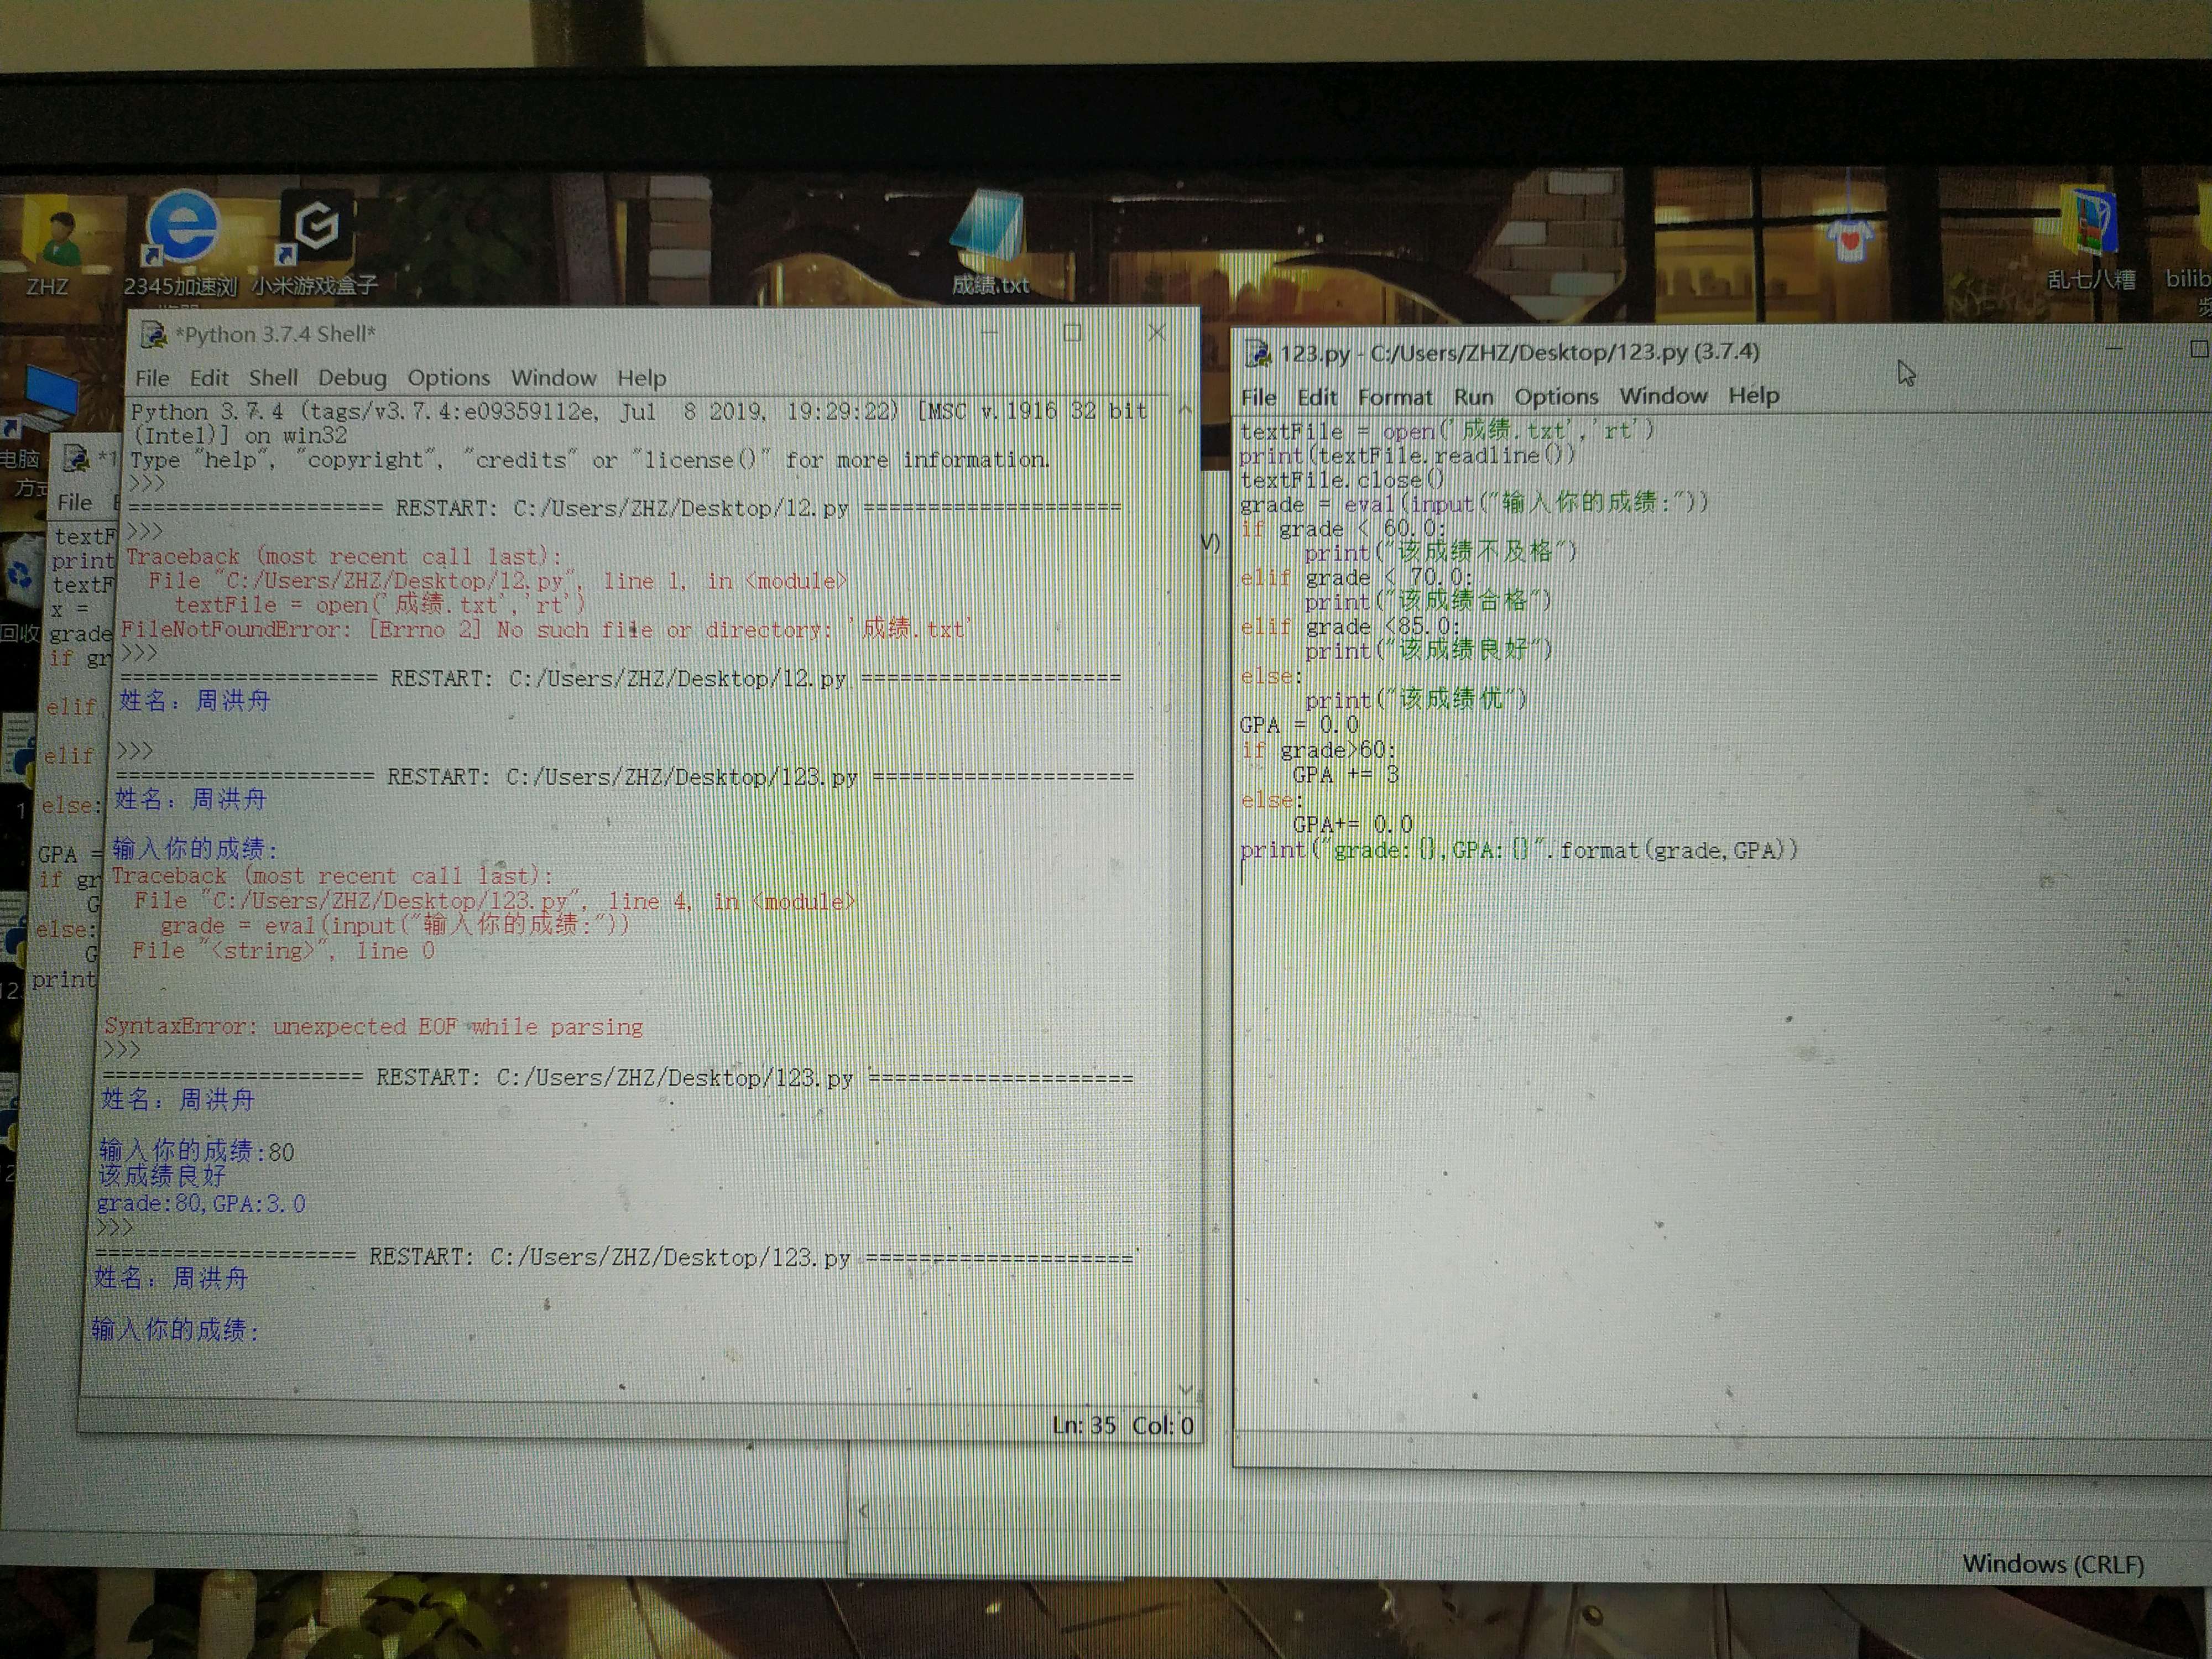Viewport: 2212px width, 1659px height.
Task: Click the grade = eval(input line in editor
Action: (x=1474, y=503)
